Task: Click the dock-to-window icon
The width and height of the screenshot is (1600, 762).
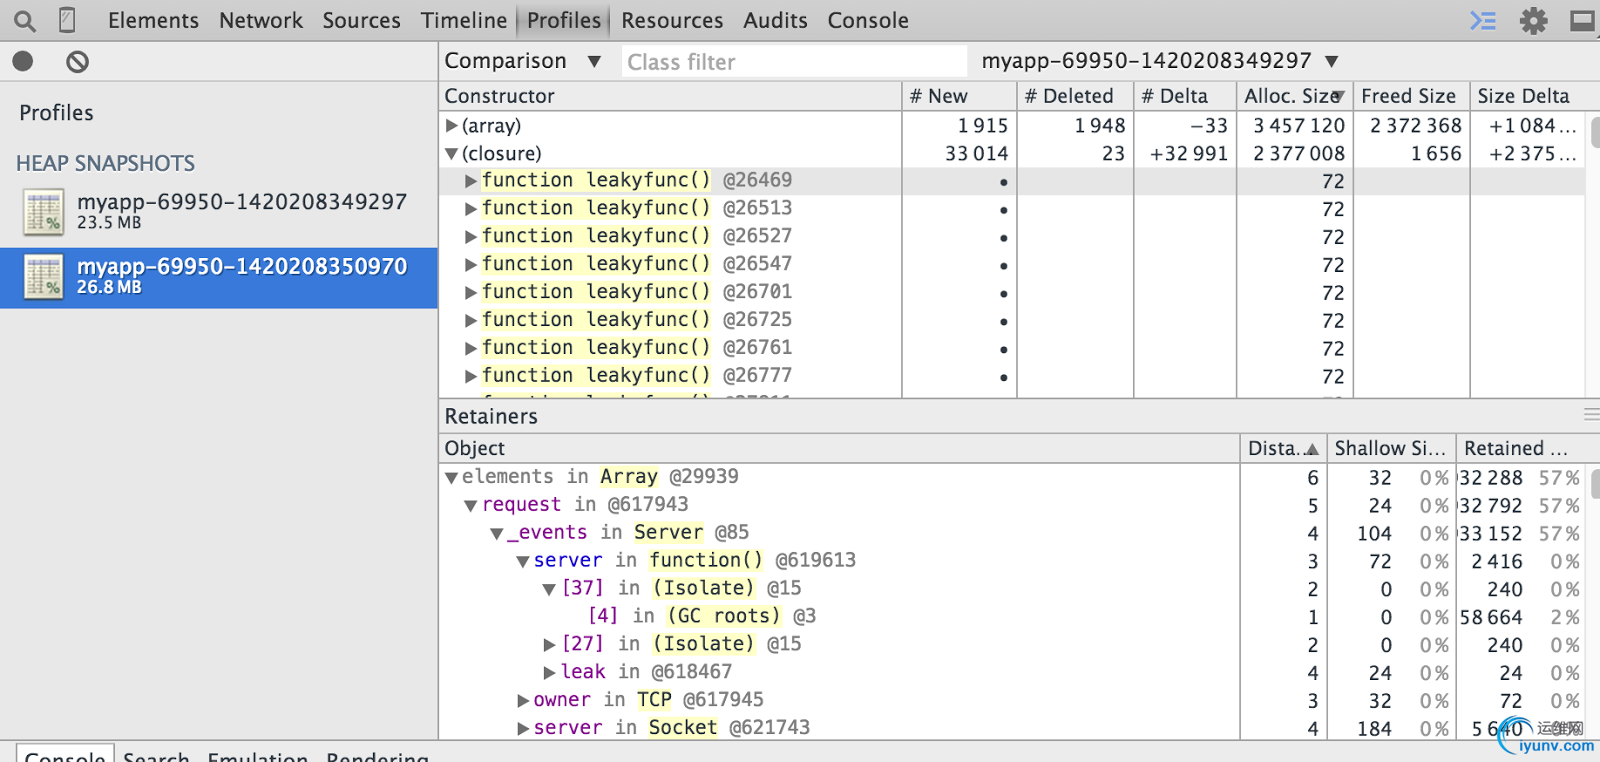Action: coord(1583,21)
